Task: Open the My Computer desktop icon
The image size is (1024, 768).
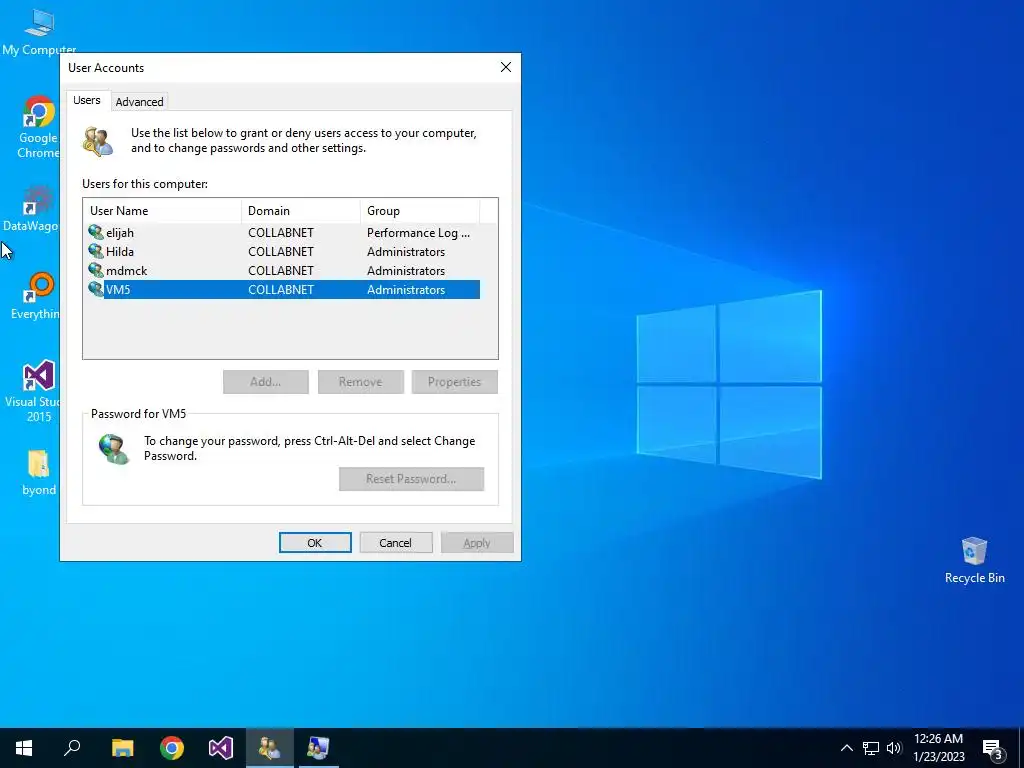Action: tap(39, 32)
